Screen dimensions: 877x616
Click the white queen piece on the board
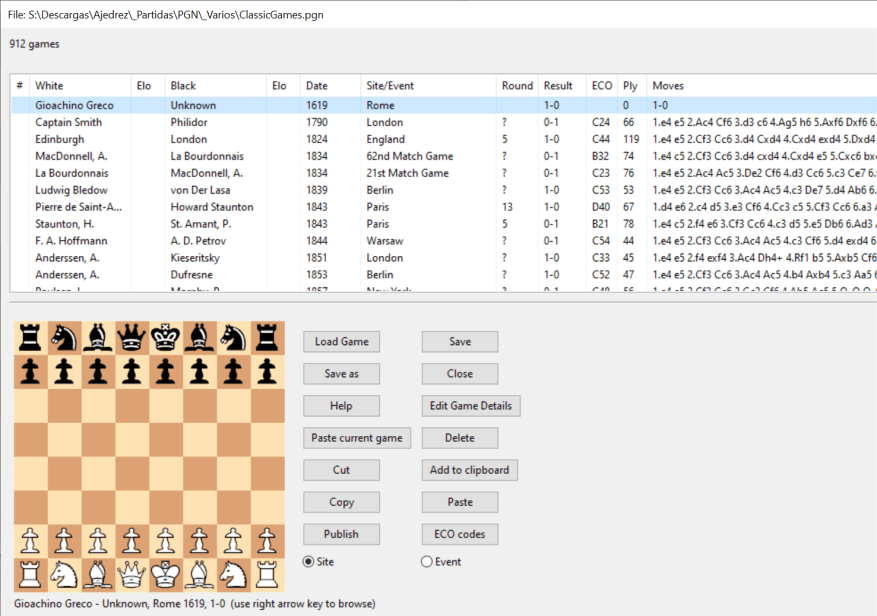click(132, 575)
